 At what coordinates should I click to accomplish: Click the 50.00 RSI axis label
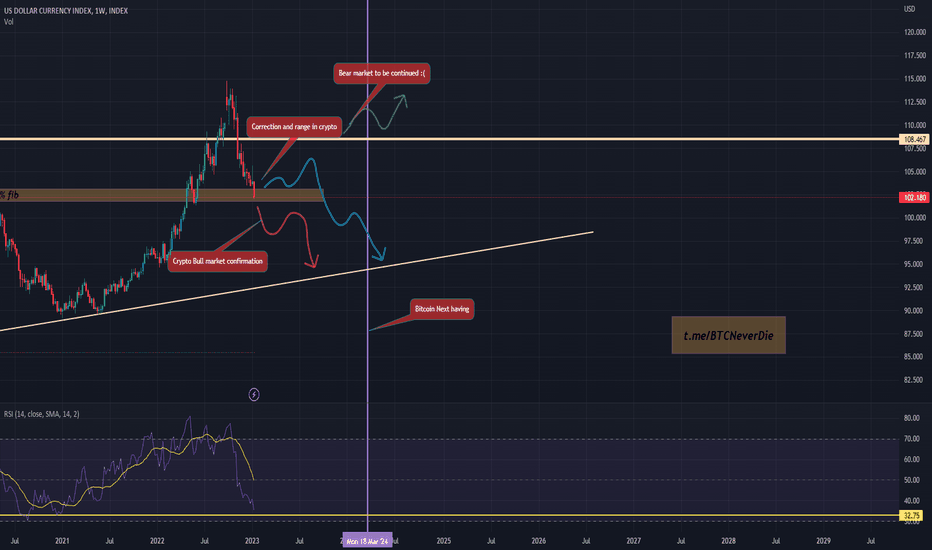tap(912, 480)
